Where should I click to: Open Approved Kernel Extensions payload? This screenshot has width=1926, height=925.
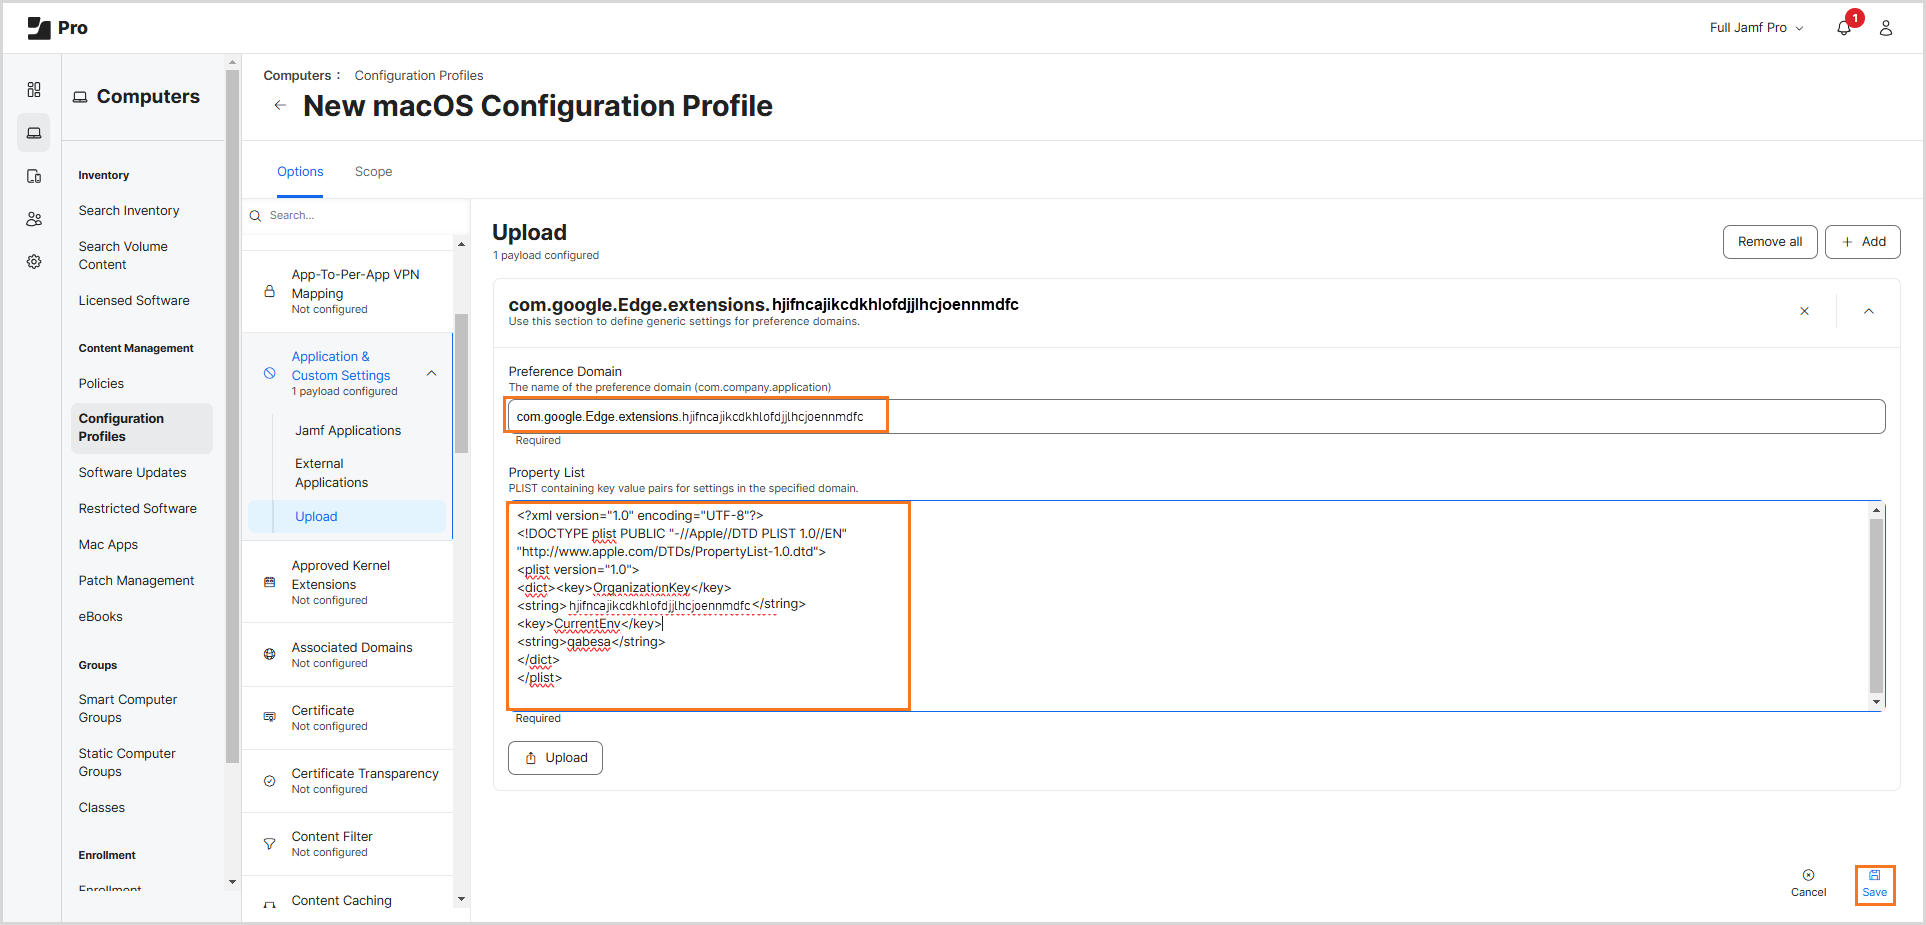click(347, 582)
